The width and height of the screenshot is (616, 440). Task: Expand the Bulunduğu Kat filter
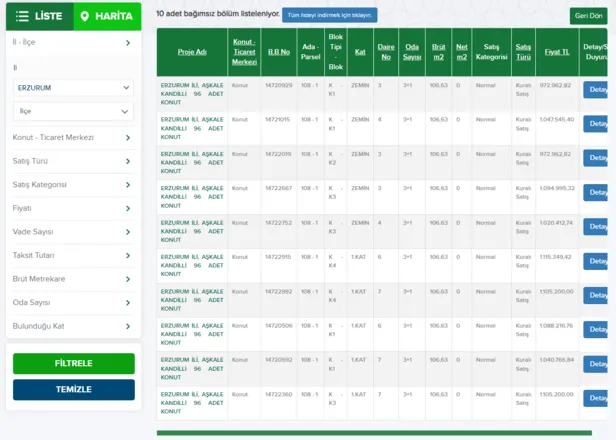(x=72, y=326)
